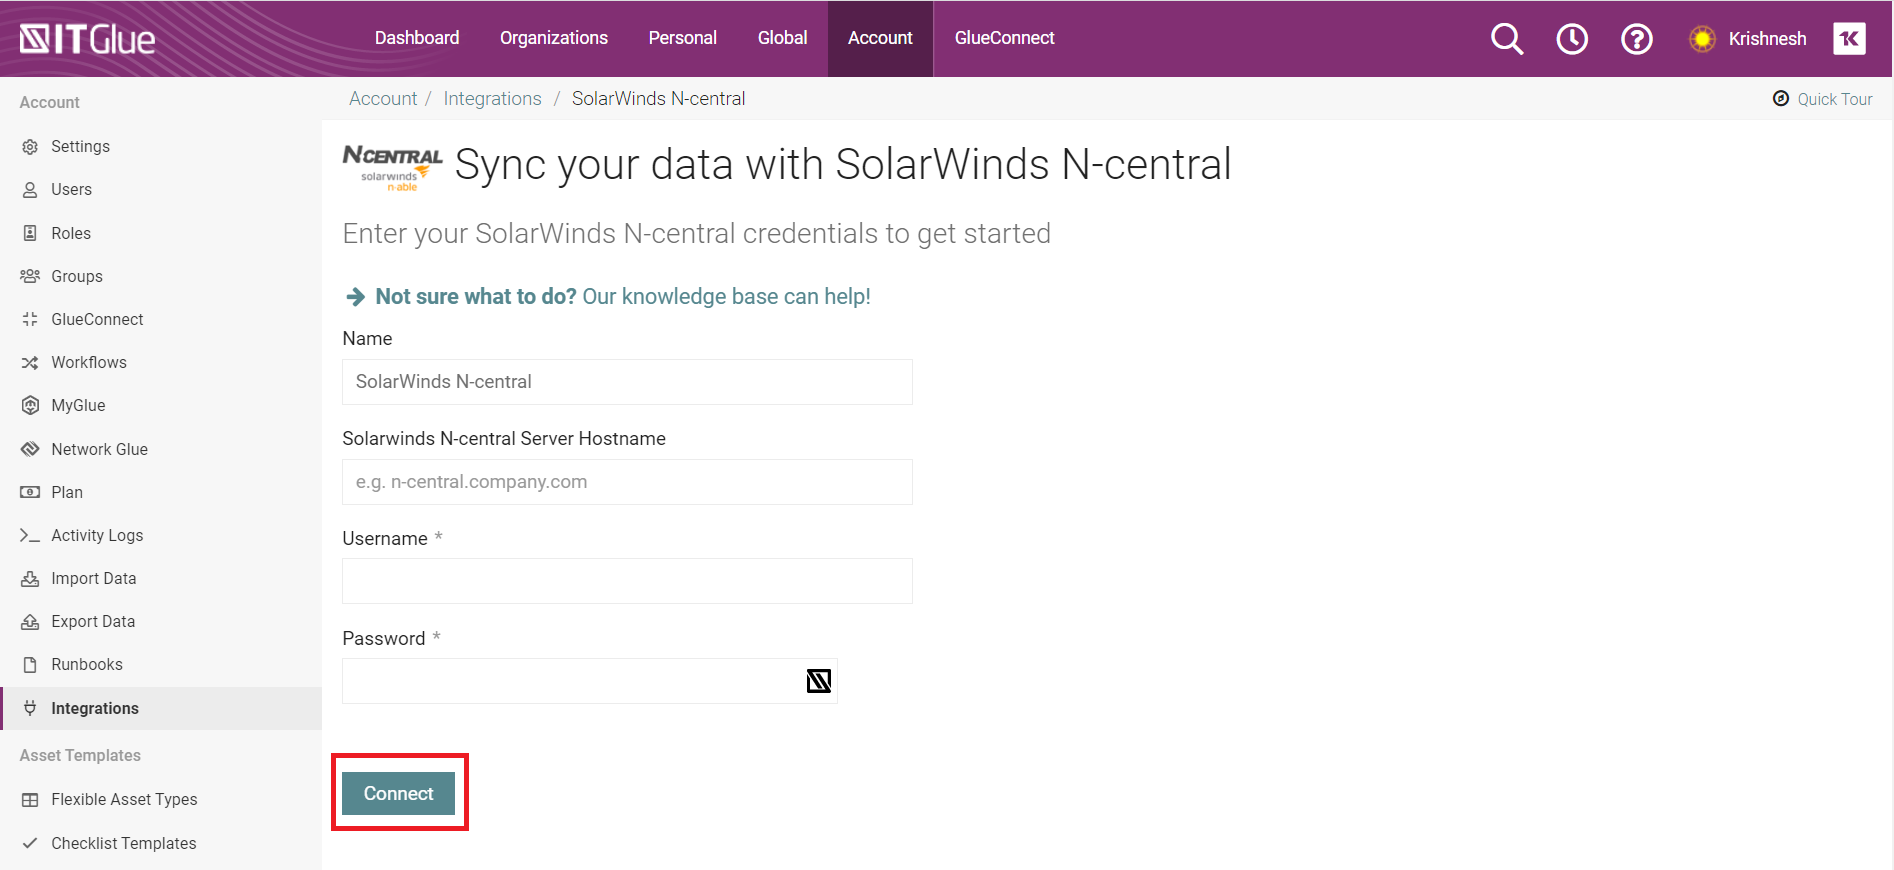Viewport: 1894px width, 870px height.
Task: Click the MyGlue hexagon icon
Action: point(30,405)
